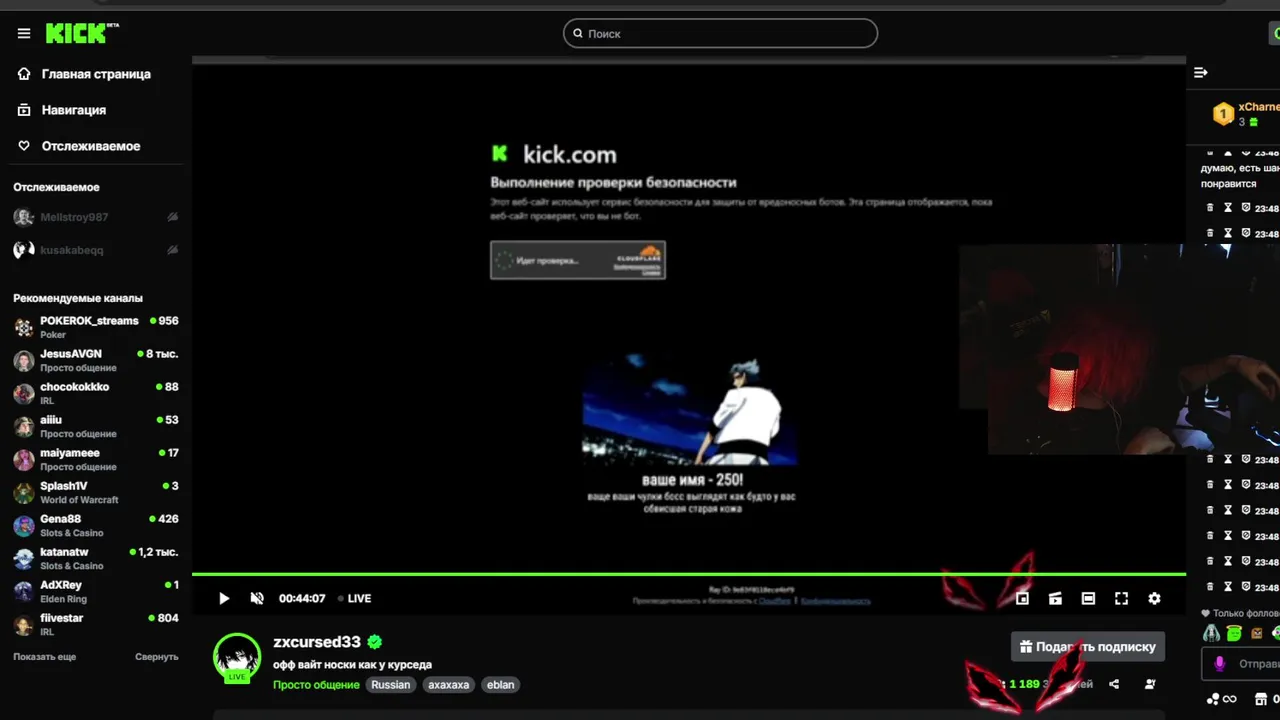The width and height of the screenshot is (1280, 720).
Task: Collapse recommended list with Свернуть
Action: pyautogui.click(x=157, y=657)
